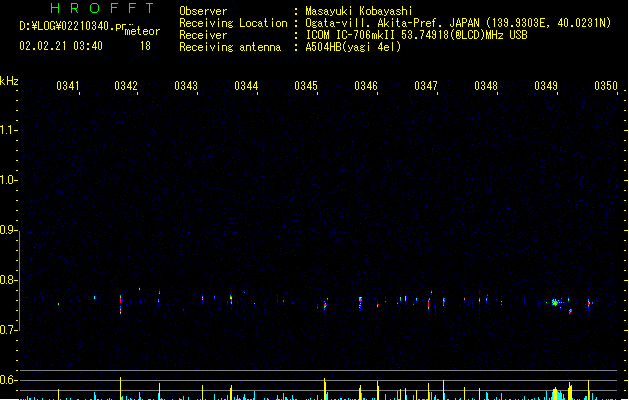Click the 0.6 frequency axis label
Screen dimensions: 629x400
click(8, 380)
